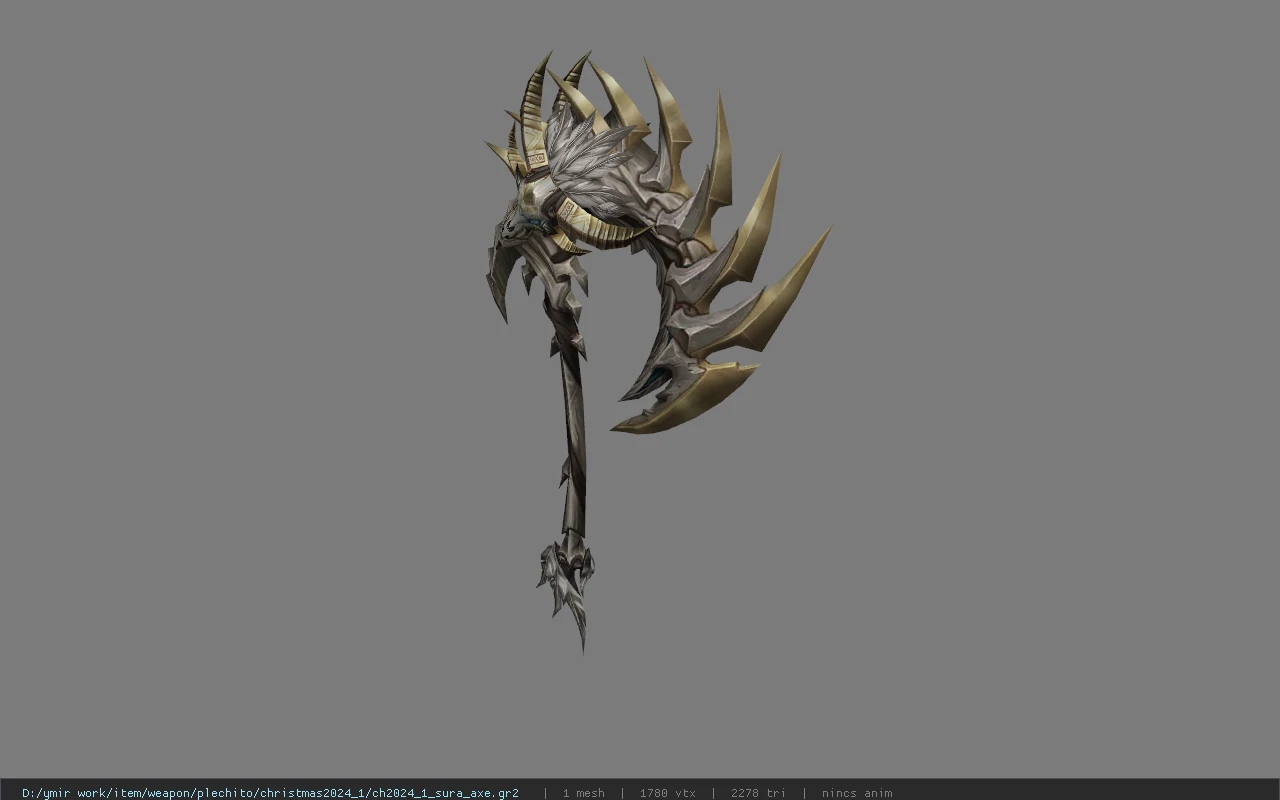Select the "nincs anim" status text
Viewport: 1280px width, 800px height.
[x=857, y=793]
